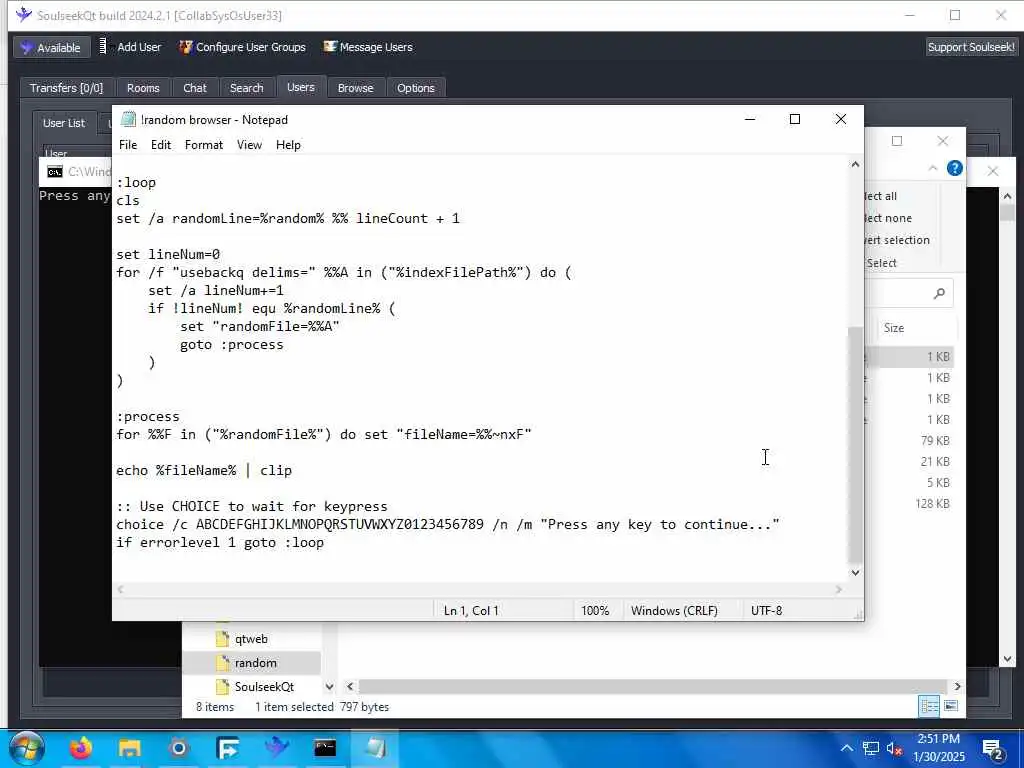1024x768 pixels.
Task: Switch Explorer to large icons view
Action: (951, 706)
